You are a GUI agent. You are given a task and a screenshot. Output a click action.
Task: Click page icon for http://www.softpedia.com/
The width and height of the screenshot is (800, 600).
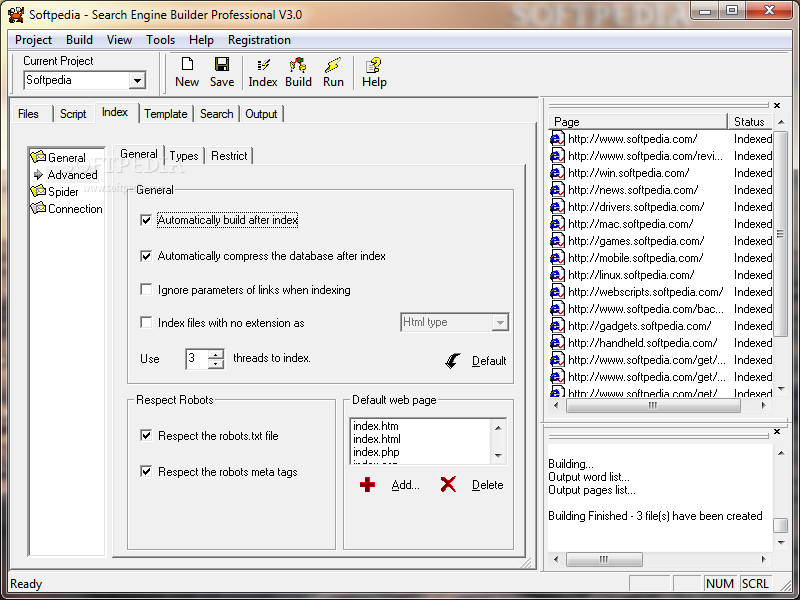click(x=557, y=139)
